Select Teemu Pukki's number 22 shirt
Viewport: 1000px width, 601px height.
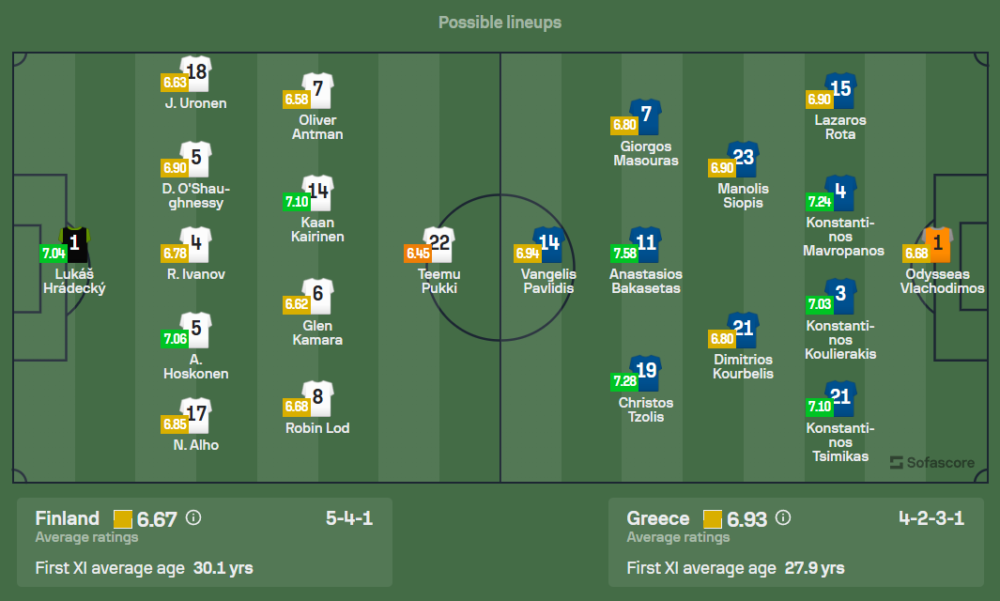pos(440,243)
